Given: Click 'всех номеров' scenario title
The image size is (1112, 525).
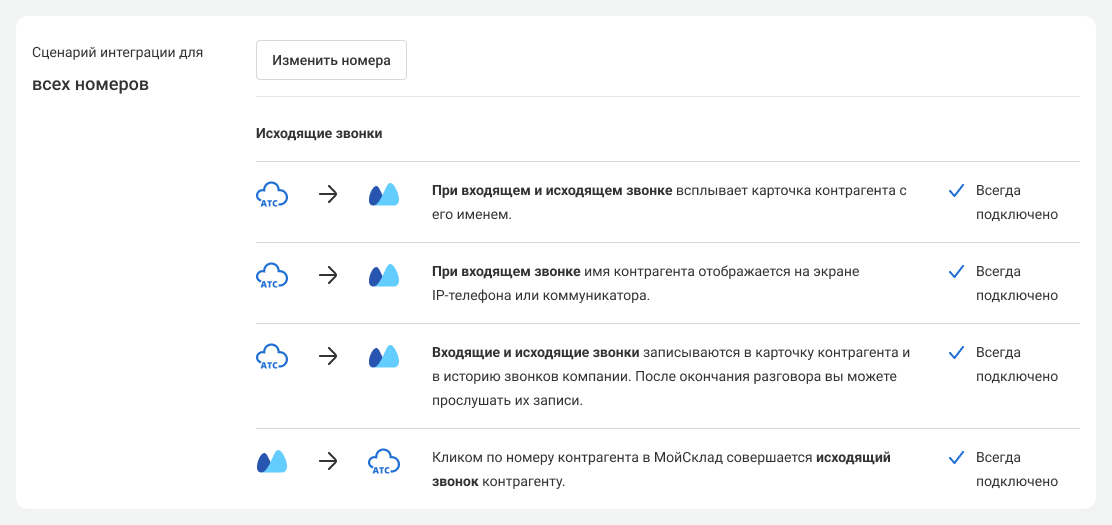Looking at the screenshot, I should [x=90, y=84].
